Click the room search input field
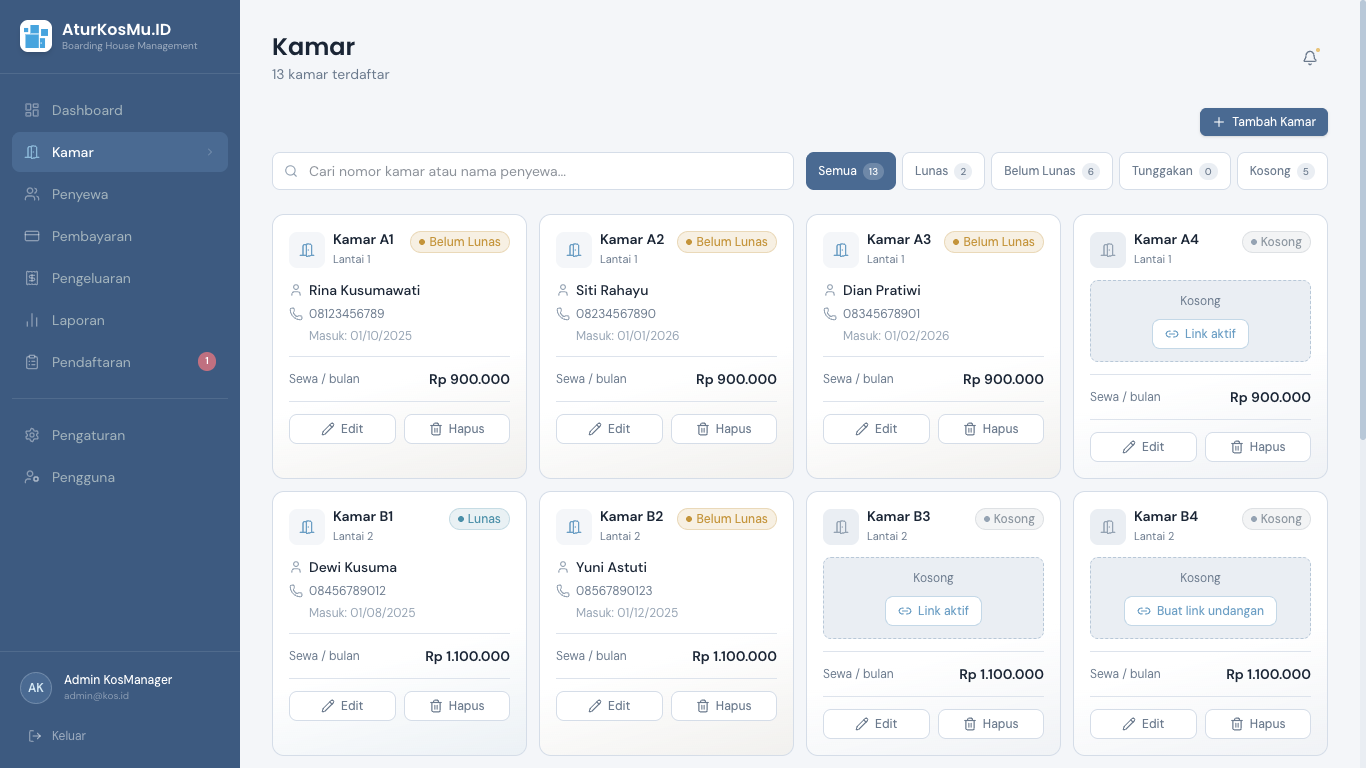 (540, 171)
